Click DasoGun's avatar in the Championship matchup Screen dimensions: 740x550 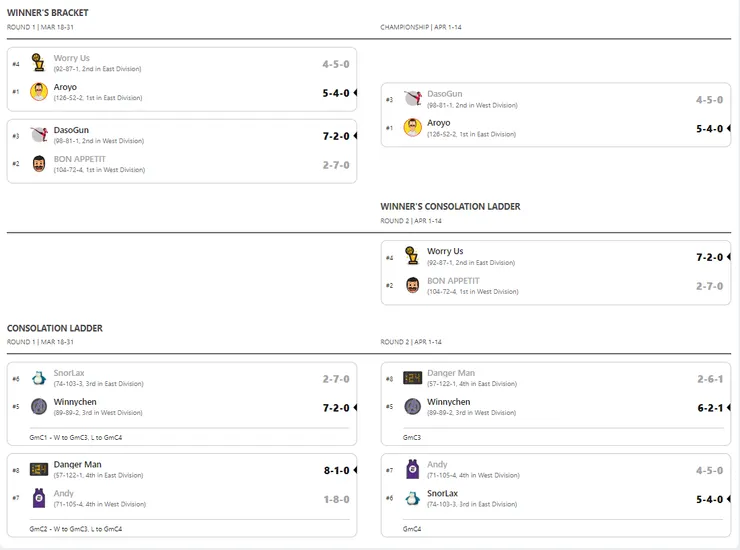coord(413,98)
